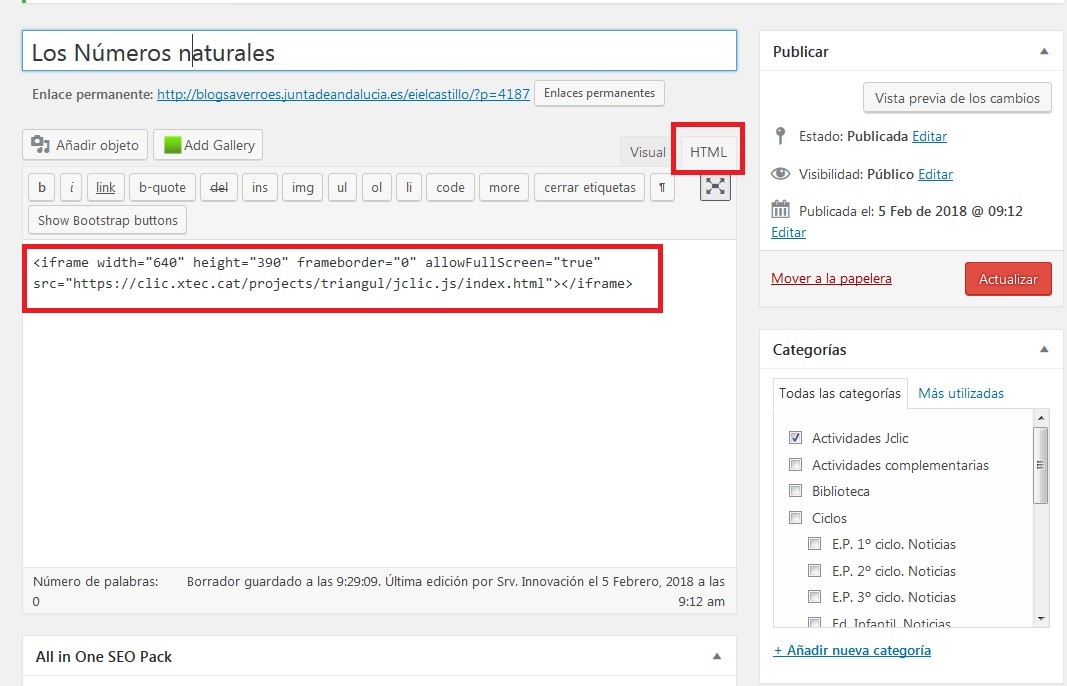
Task: Click Vista previa de los cambios button
Action: [957, 98]
